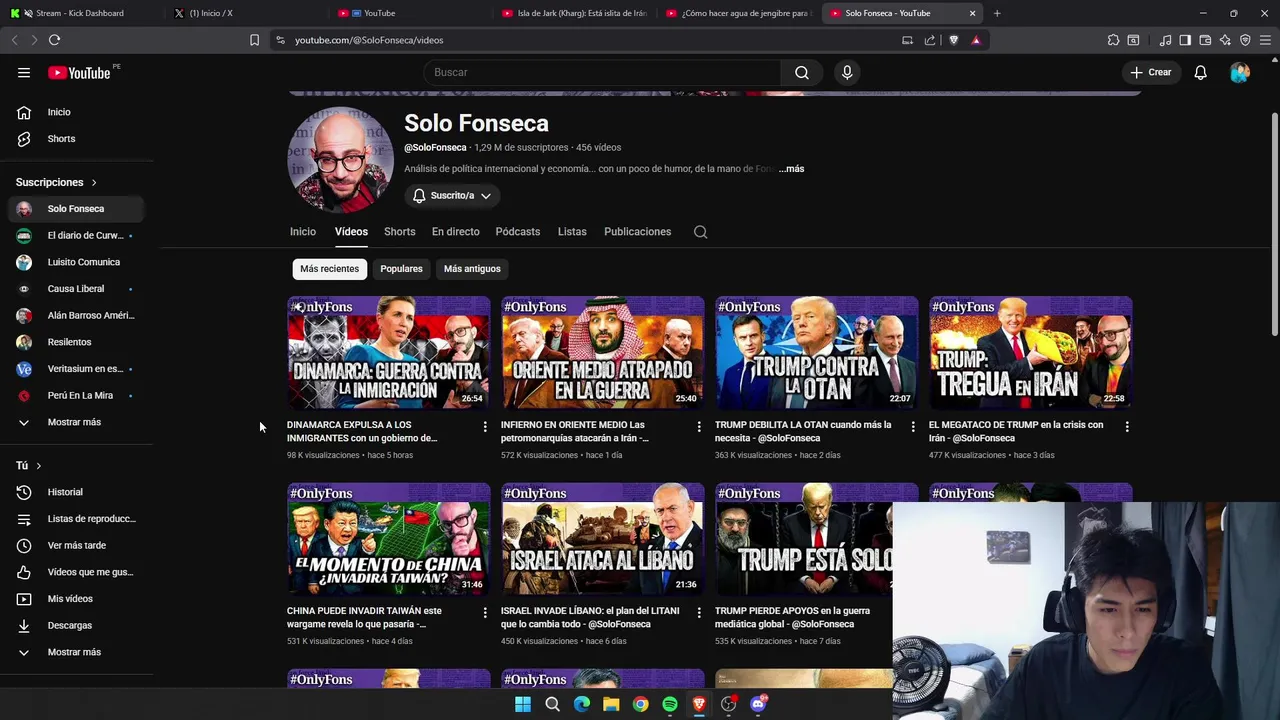1280x720 pixels.
Task: Open the YouTube guide hamburger menu
Action: click(x=24, y=72)
